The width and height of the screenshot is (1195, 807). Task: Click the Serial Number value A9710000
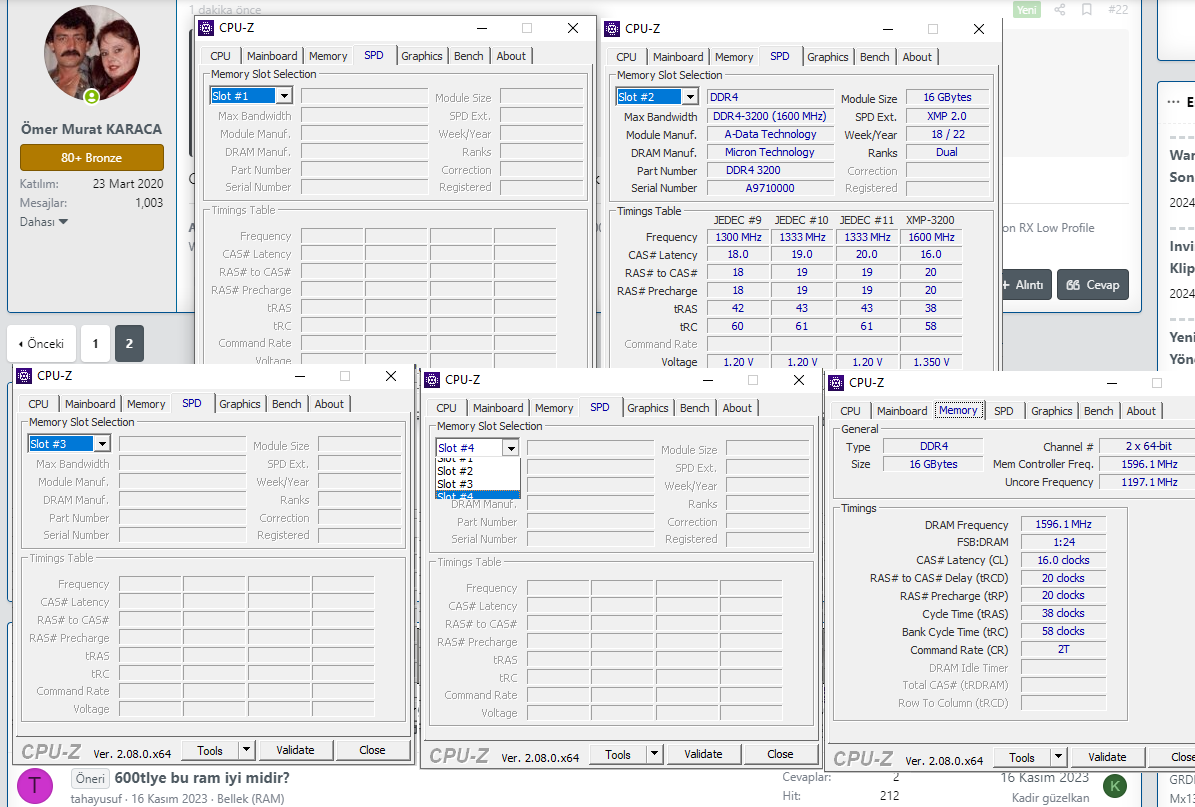pos(770,188)
